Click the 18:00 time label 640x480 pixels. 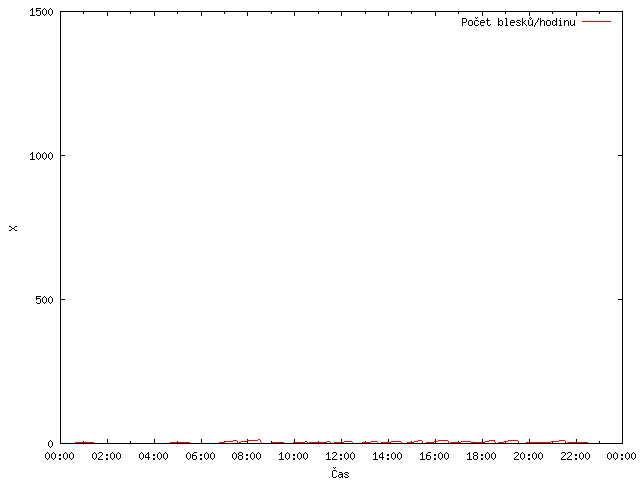[481, 456]
